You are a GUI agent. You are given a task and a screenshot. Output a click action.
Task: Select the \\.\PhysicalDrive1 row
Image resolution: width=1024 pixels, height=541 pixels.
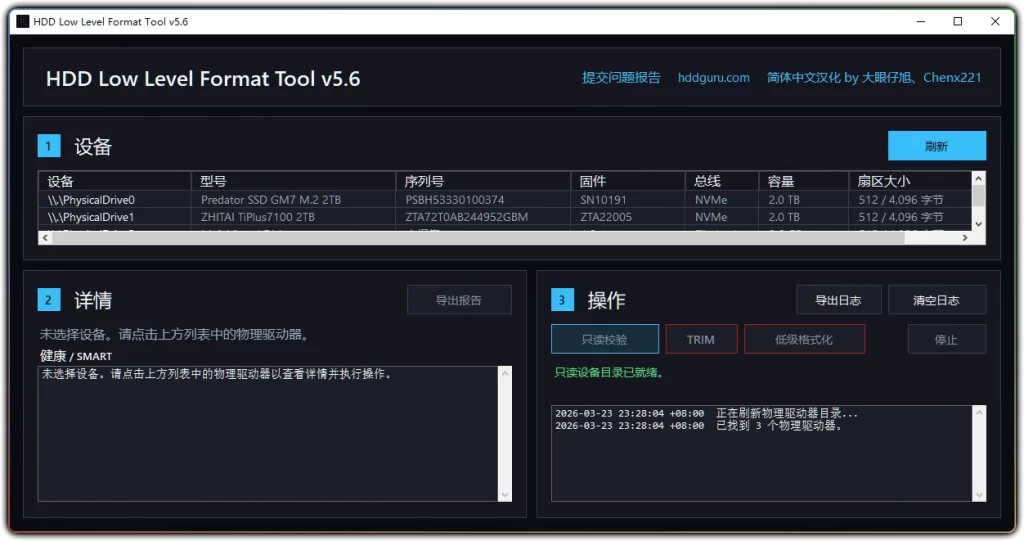pos(505,217)
